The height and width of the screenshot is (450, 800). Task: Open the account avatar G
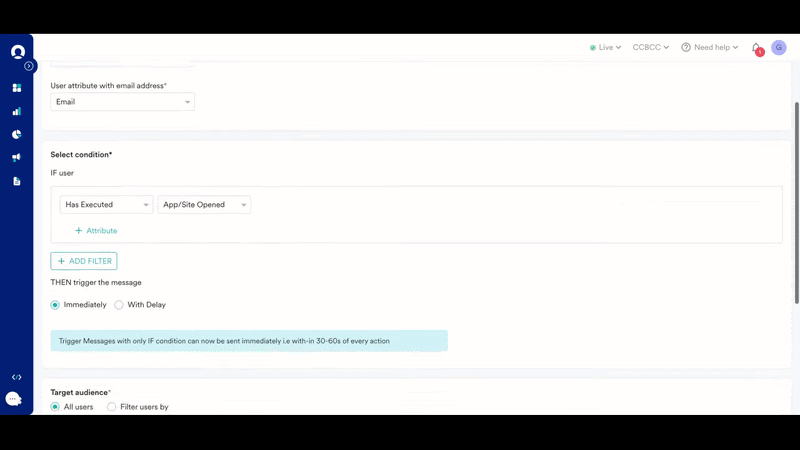point(779,47)
